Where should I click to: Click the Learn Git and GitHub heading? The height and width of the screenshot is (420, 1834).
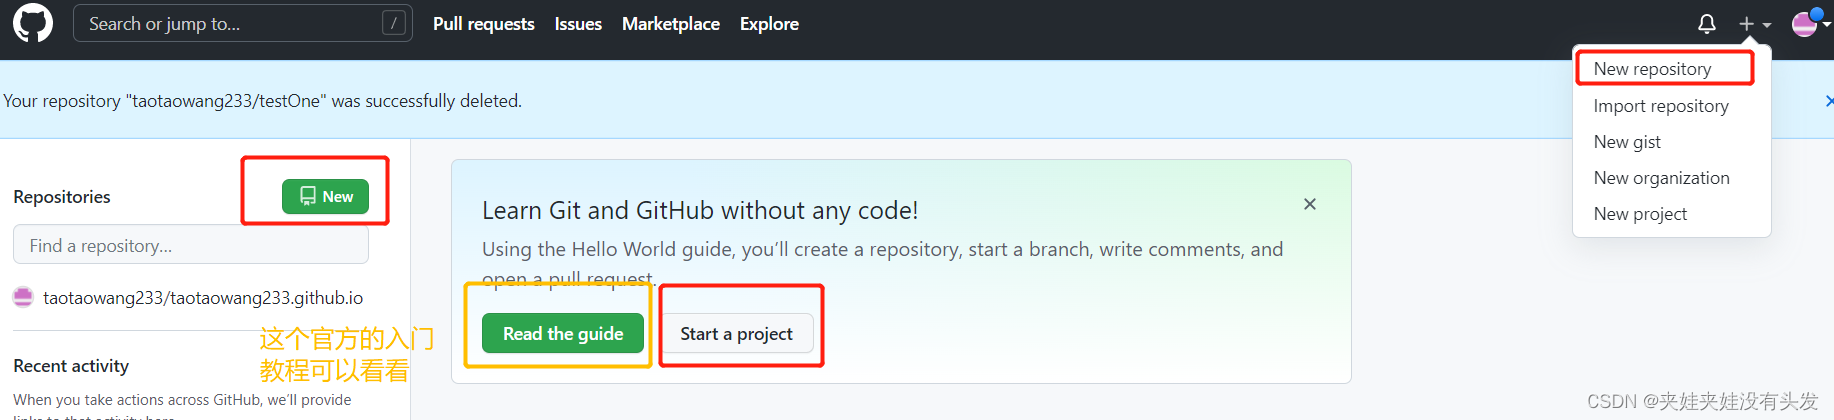(x=700, y=210)
